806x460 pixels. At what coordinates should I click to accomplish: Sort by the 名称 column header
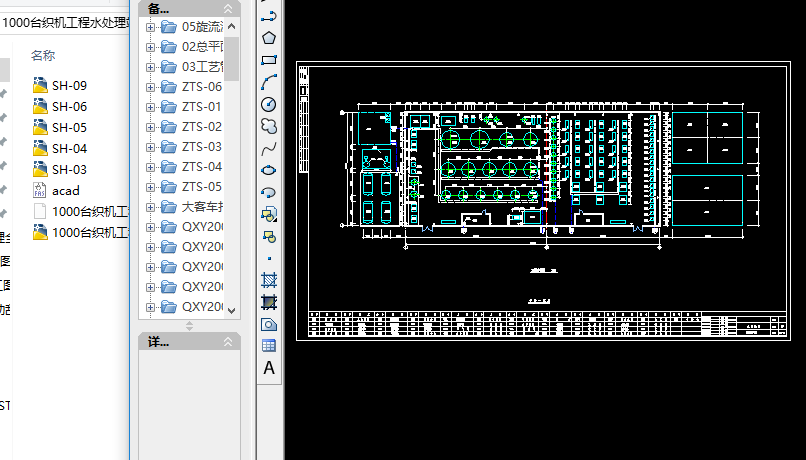click(x=43, y=56)
